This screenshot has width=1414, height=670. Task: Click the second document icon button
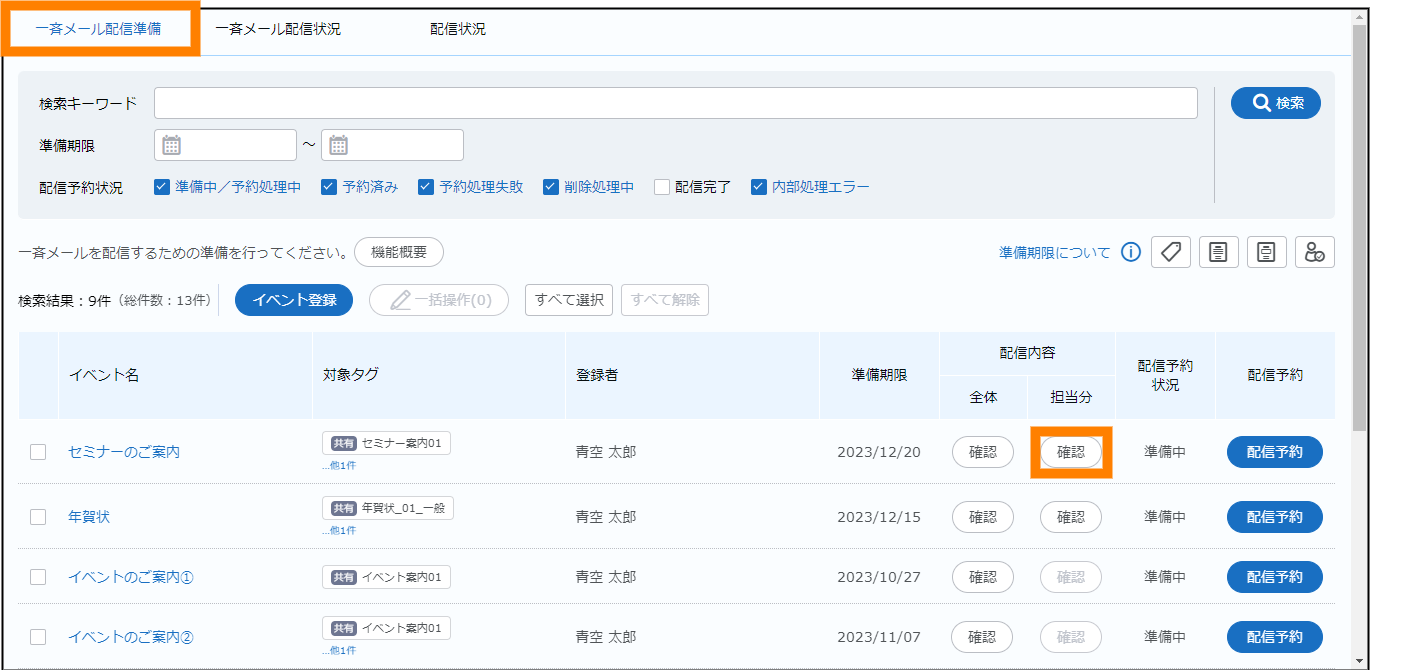click(1267, 252)
